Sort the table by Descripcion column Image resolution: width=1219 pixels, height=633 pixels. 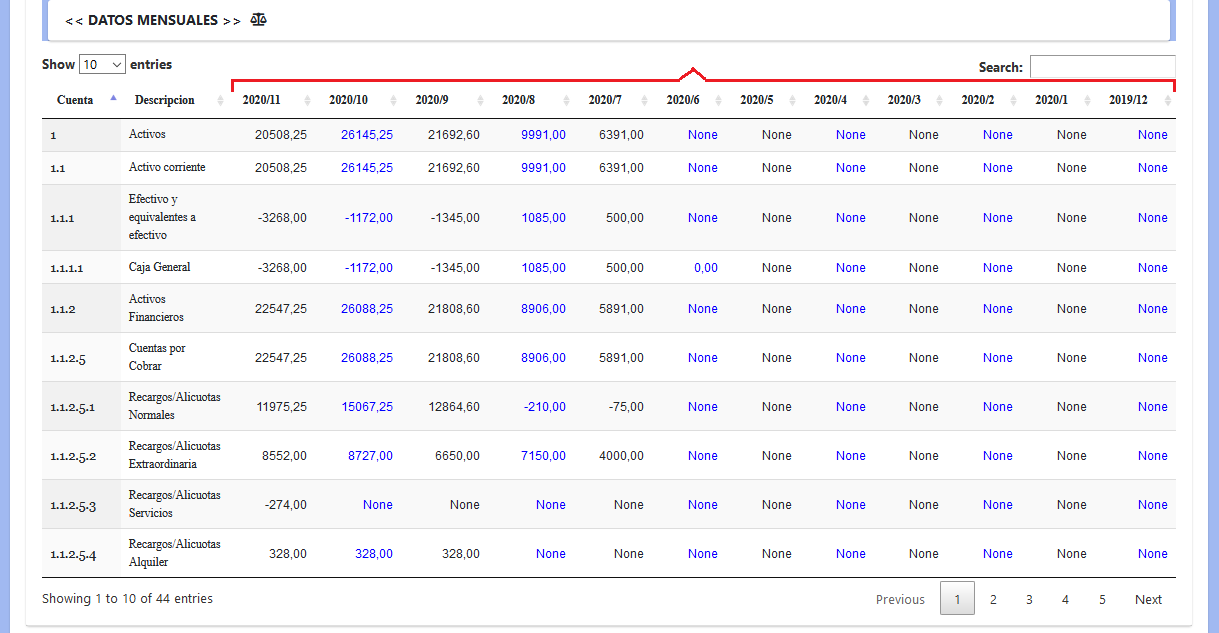(x=175, y=100)
